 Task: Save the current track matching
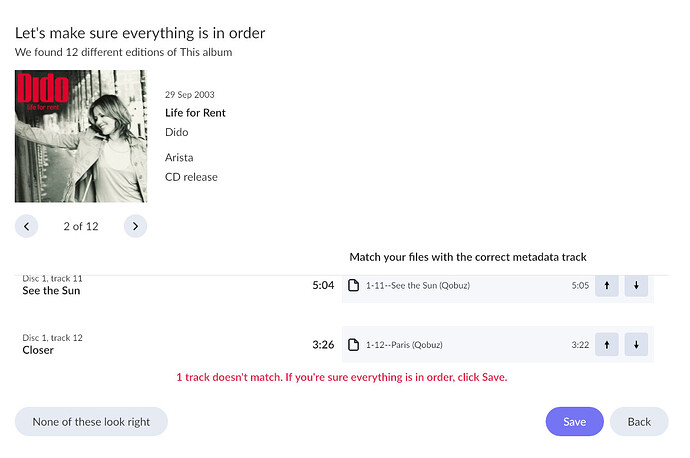coord(574,422)
